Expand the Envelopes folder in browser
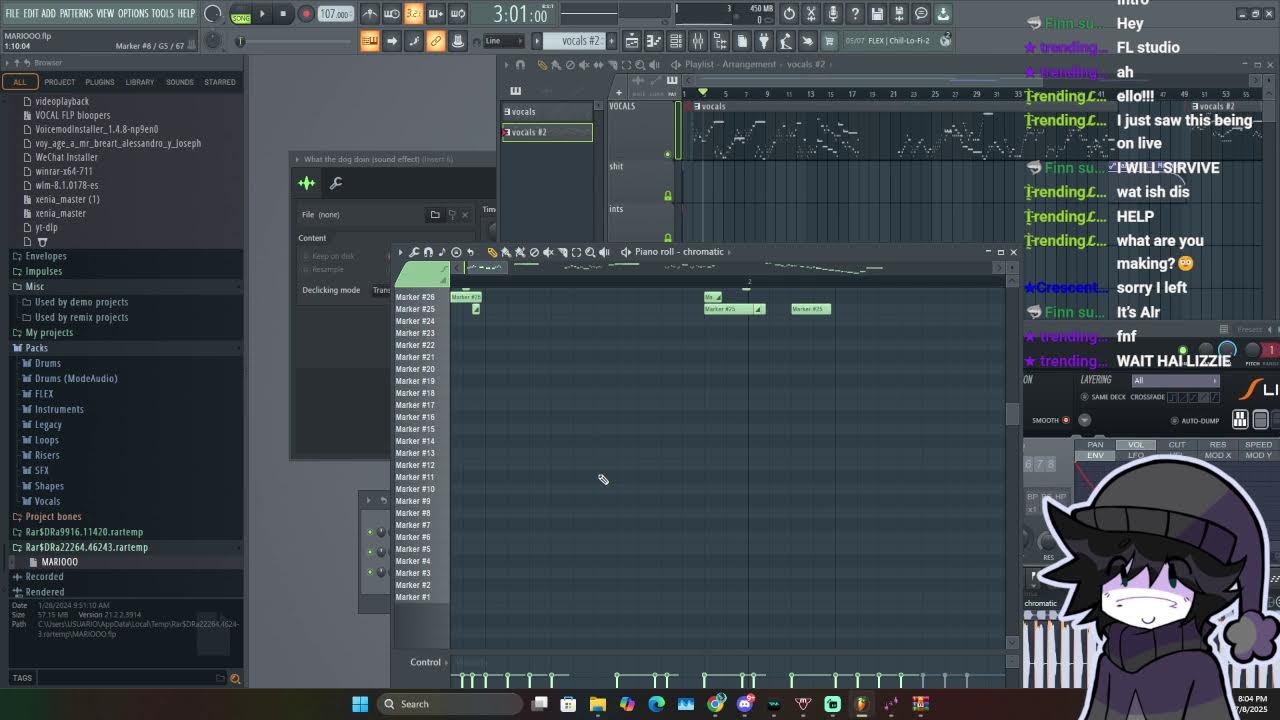 coord(46,256)
